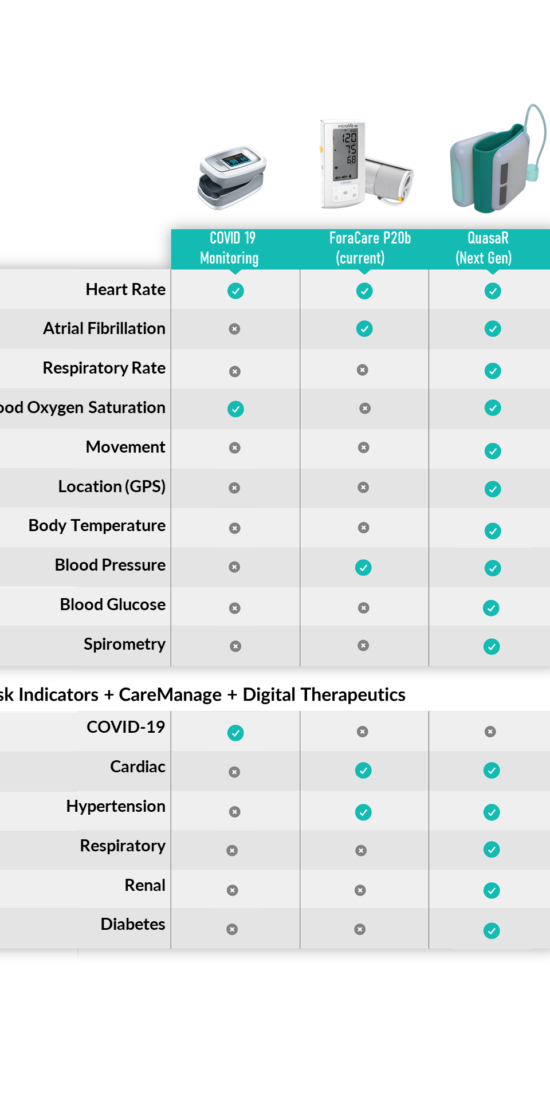Click the green QuasaR cuff device image
Screen dimensions: 550x1100
pos(497,159)
